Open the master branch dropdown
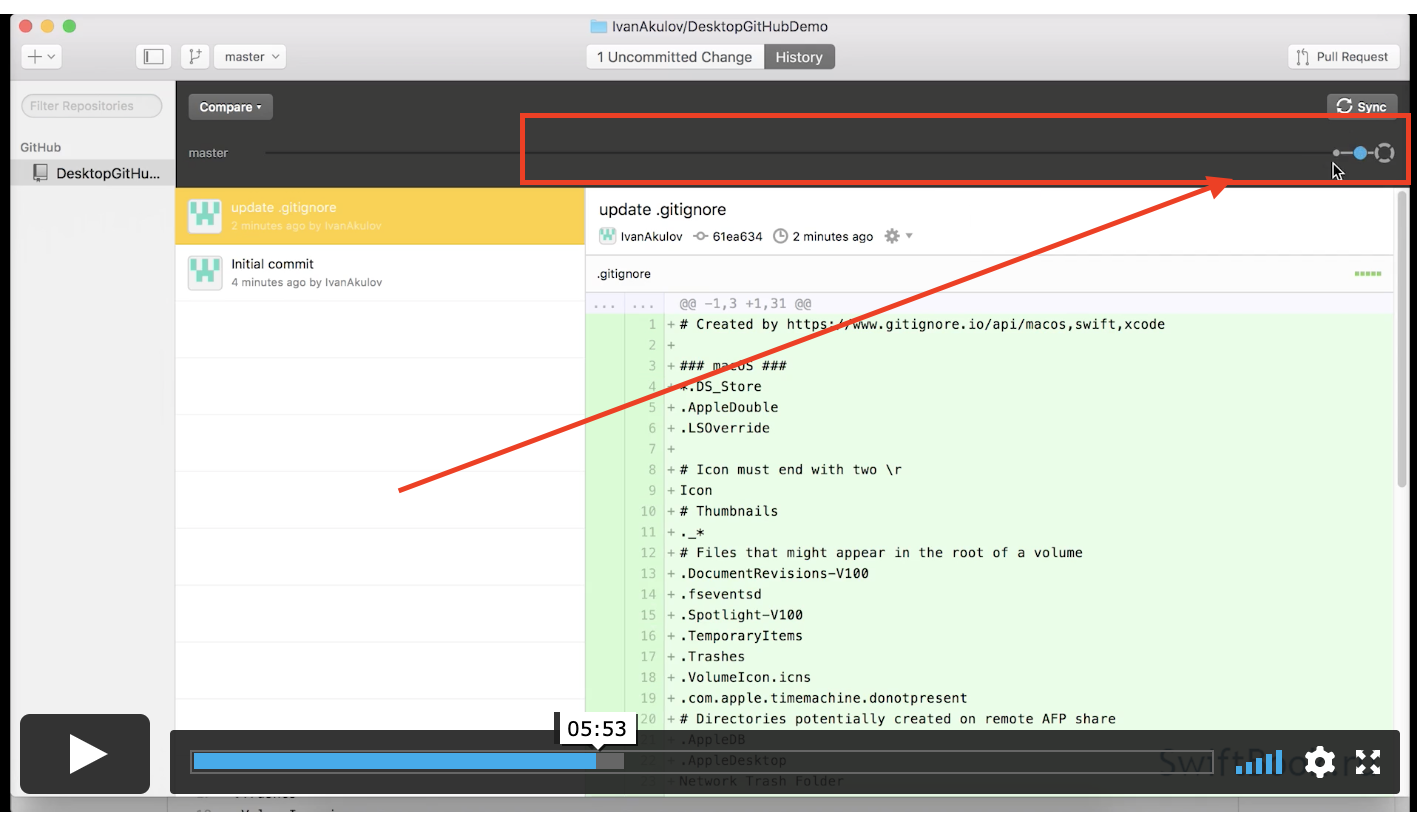Image resolution: width=1417 pixels, height=815 pixels. point(250,57)
